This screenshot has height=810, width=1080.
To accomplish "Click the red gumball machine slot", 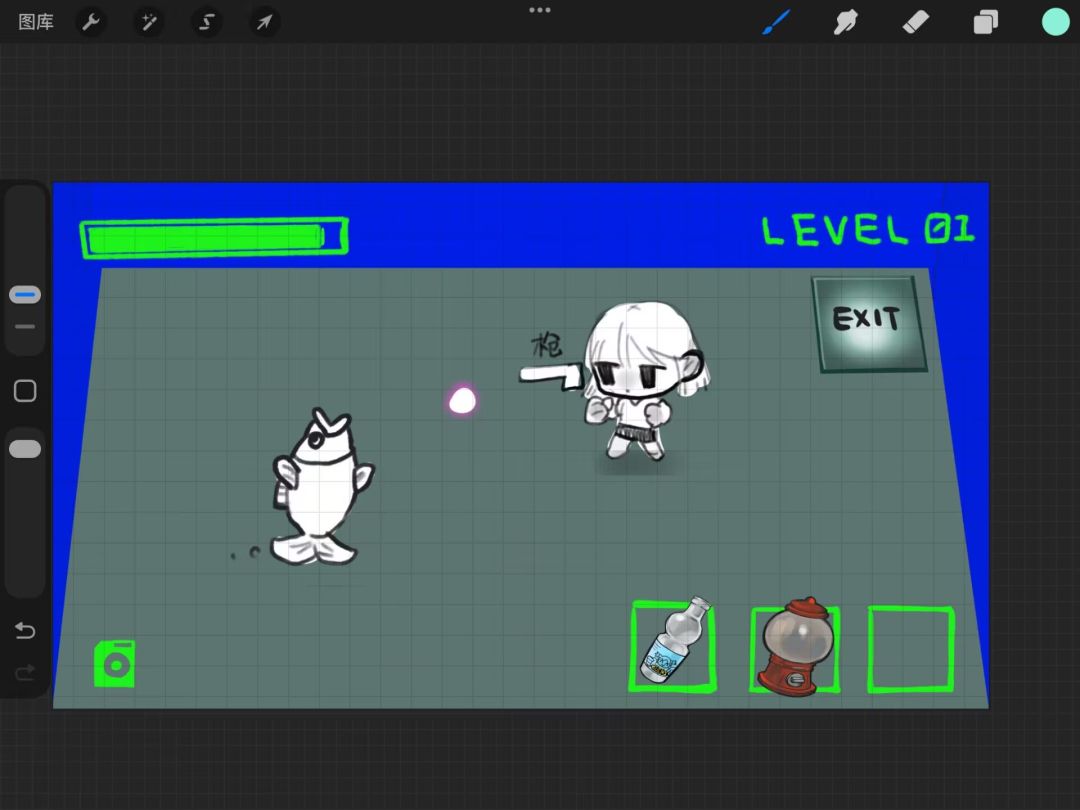I will coord(795,647).
